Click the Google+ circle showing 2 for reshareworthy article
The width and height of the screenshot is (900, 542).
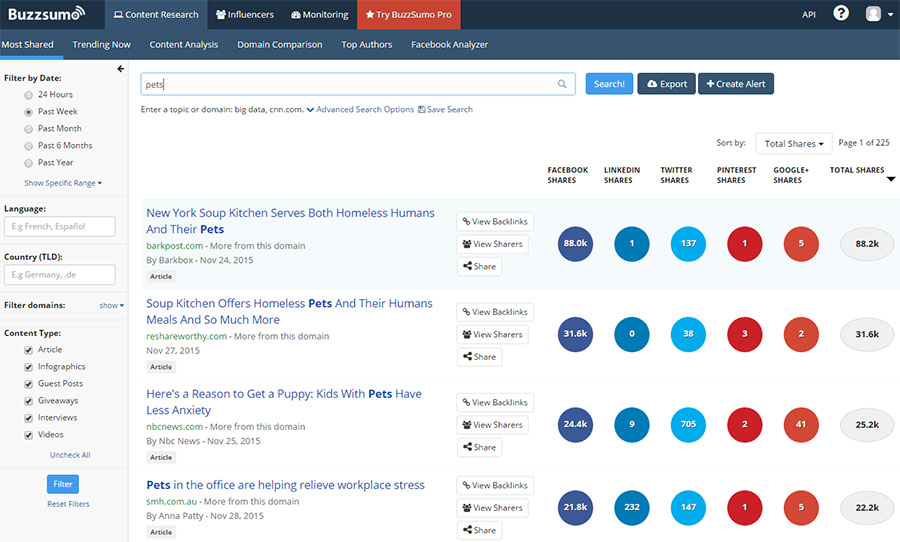pos(801,334)
